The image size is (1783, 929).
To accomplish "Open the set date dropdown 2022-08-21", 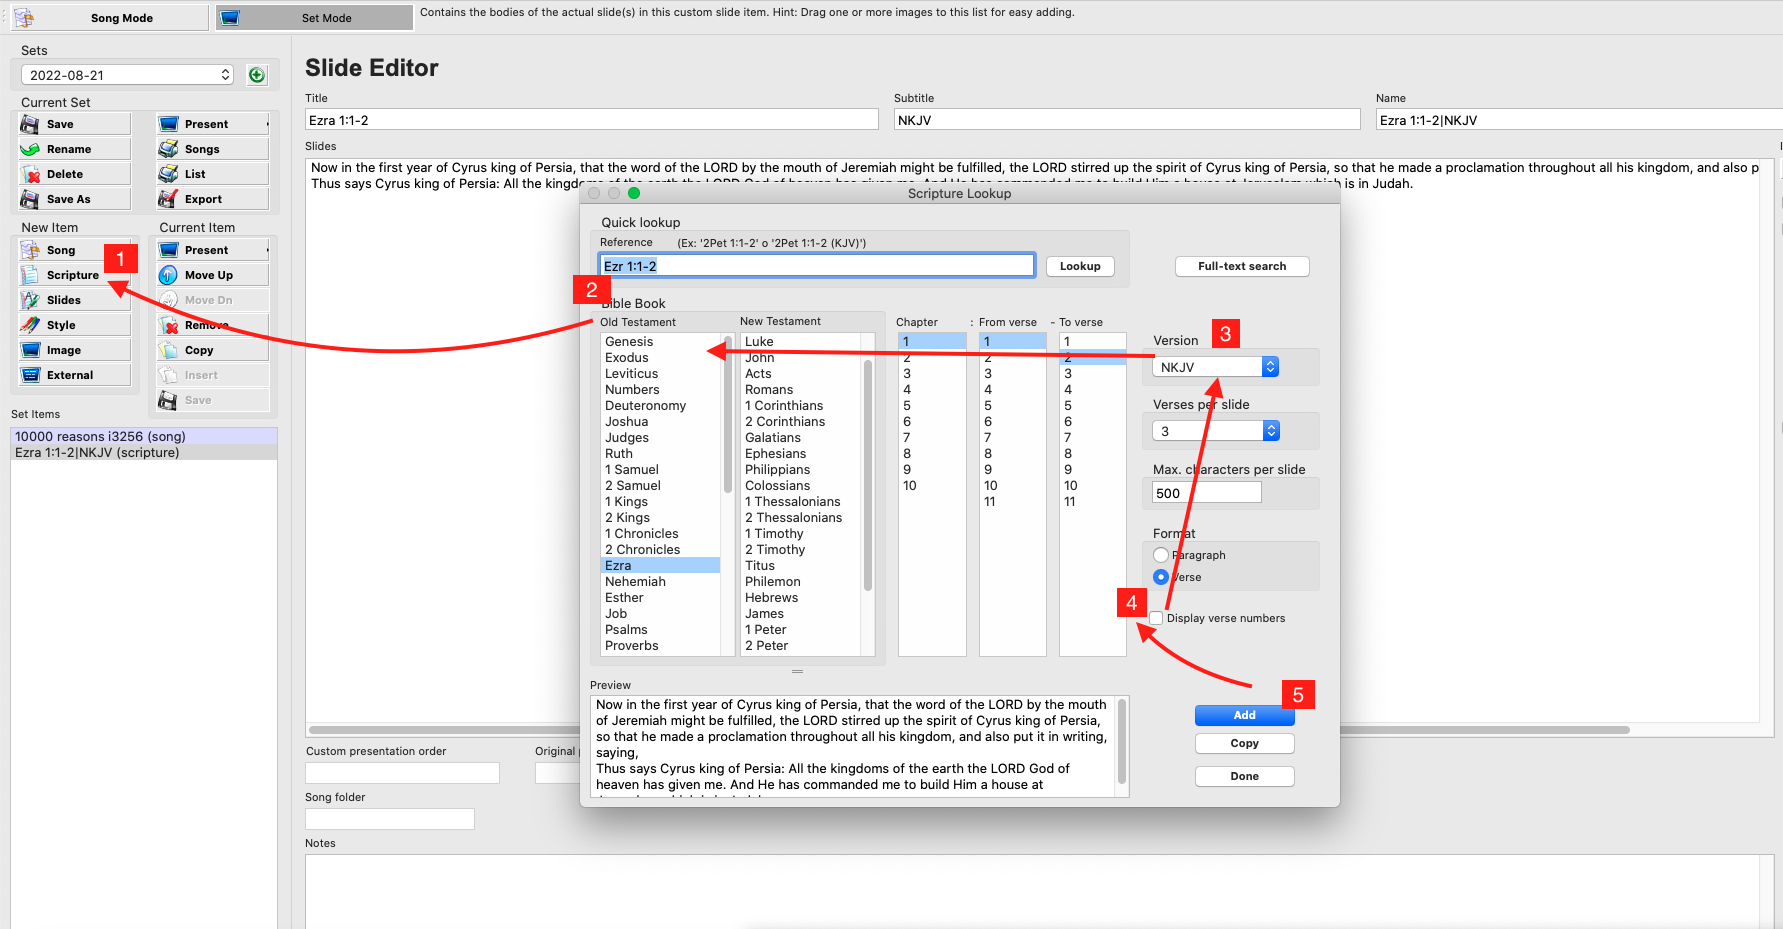I will click(x=127, y=75).
